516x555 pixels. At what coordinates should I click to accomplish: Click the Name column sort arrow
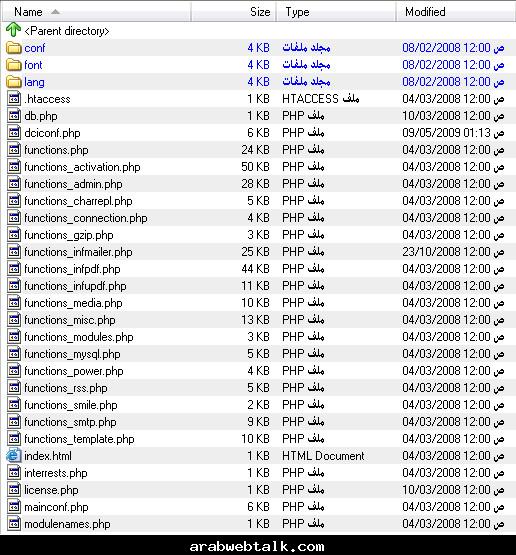point(55,12)
